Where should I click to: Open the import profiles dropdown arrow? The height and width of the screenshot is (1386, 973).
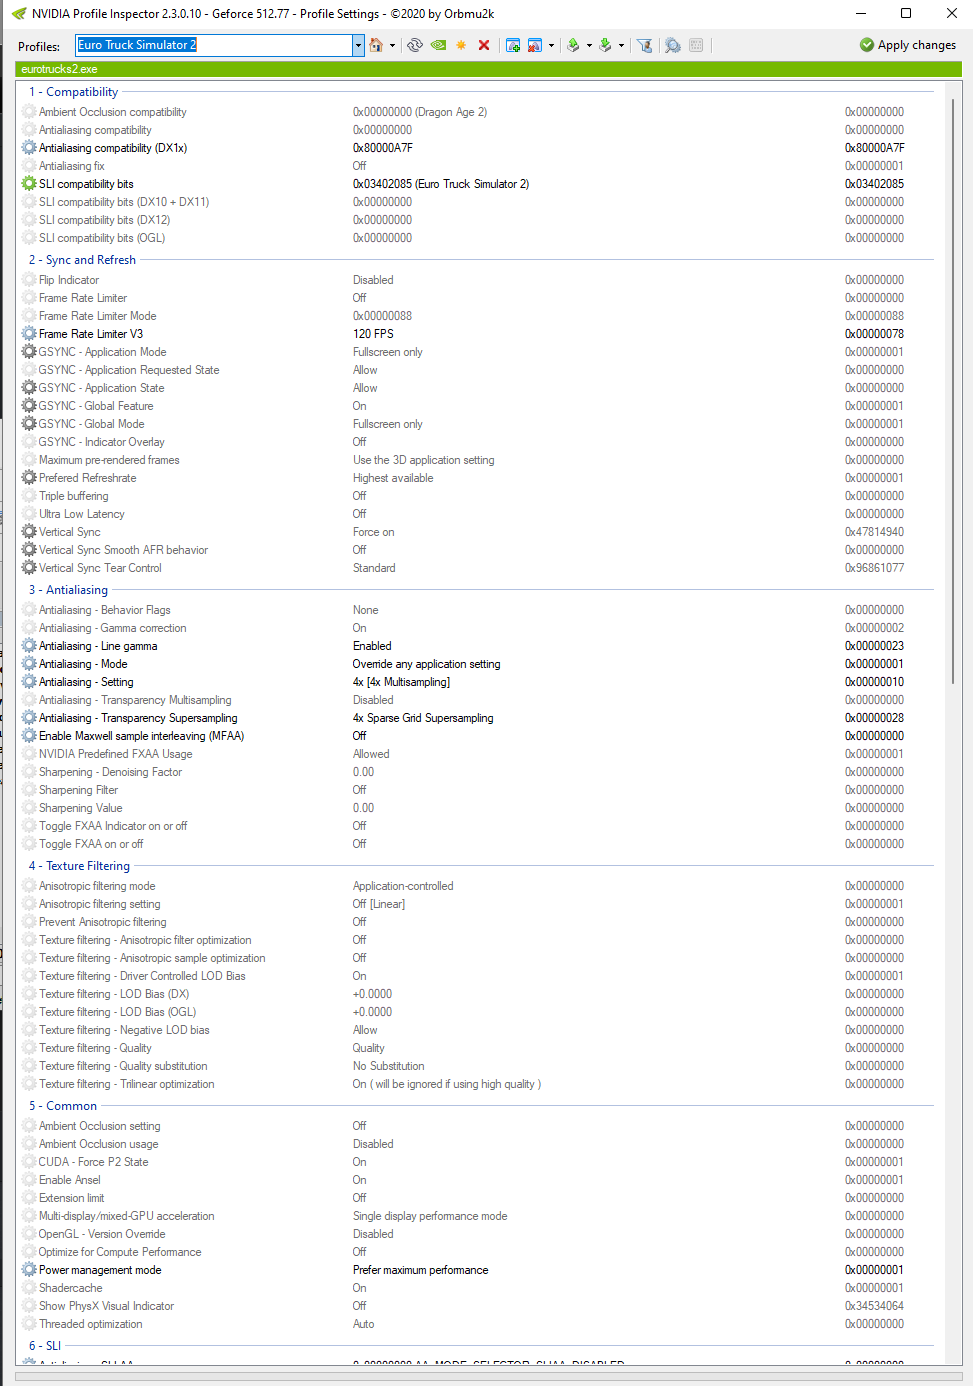[621, 45]
